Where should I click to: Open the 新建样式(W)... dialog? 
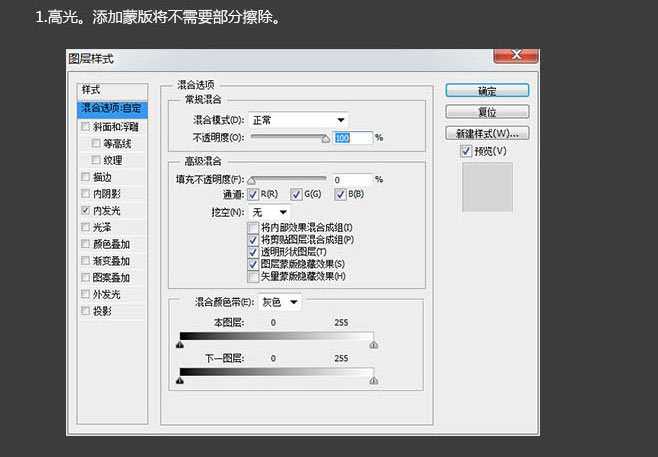488,133
